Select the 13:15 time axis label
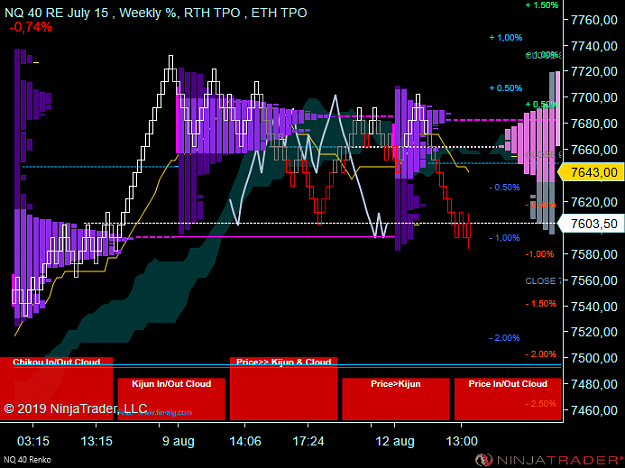This screenshot has width=625, height=468. (96, 441)
